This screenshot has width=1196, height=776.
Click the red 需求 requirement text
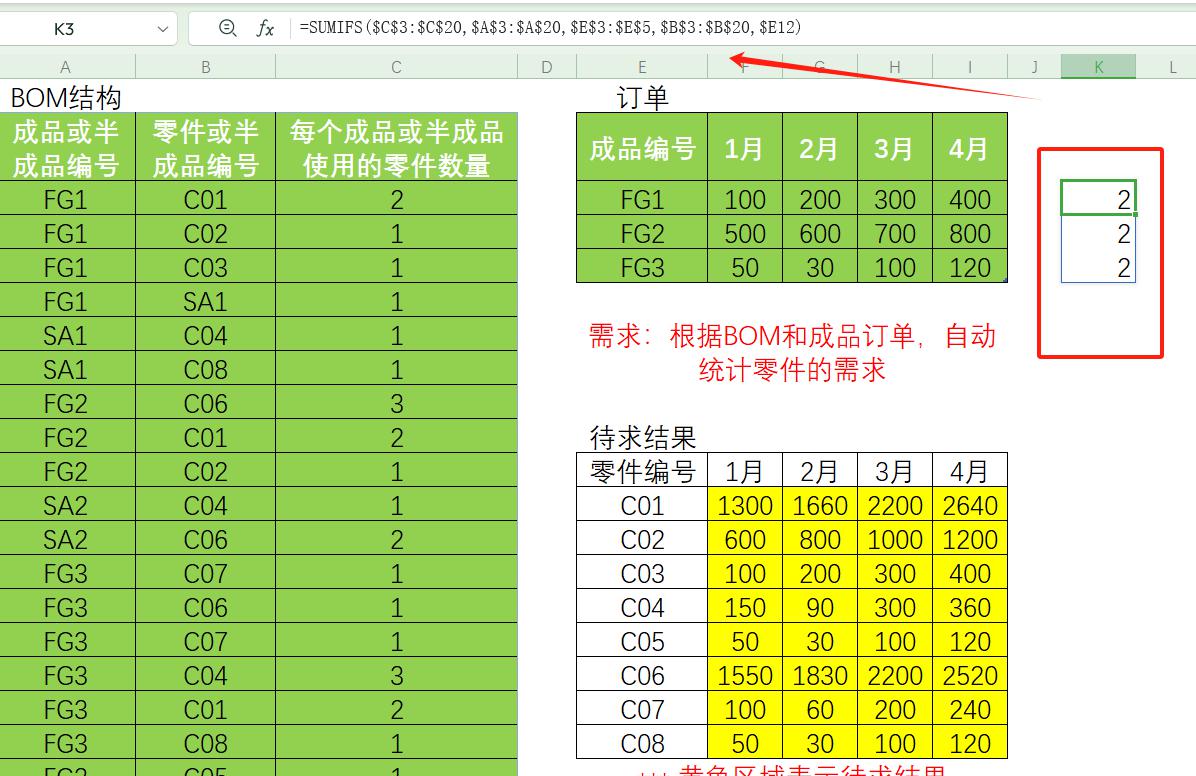(x=792, y=353)
